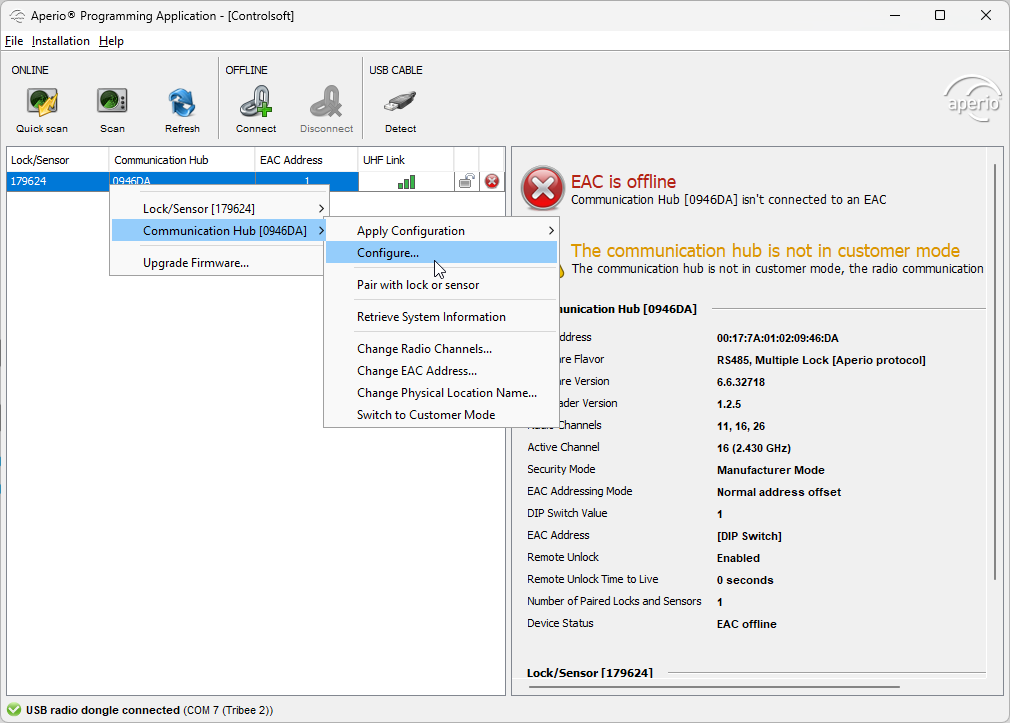Sort by Lock/Sensor column header
The height and width of the screenshot is (723, 1010).
coord(57,160)
